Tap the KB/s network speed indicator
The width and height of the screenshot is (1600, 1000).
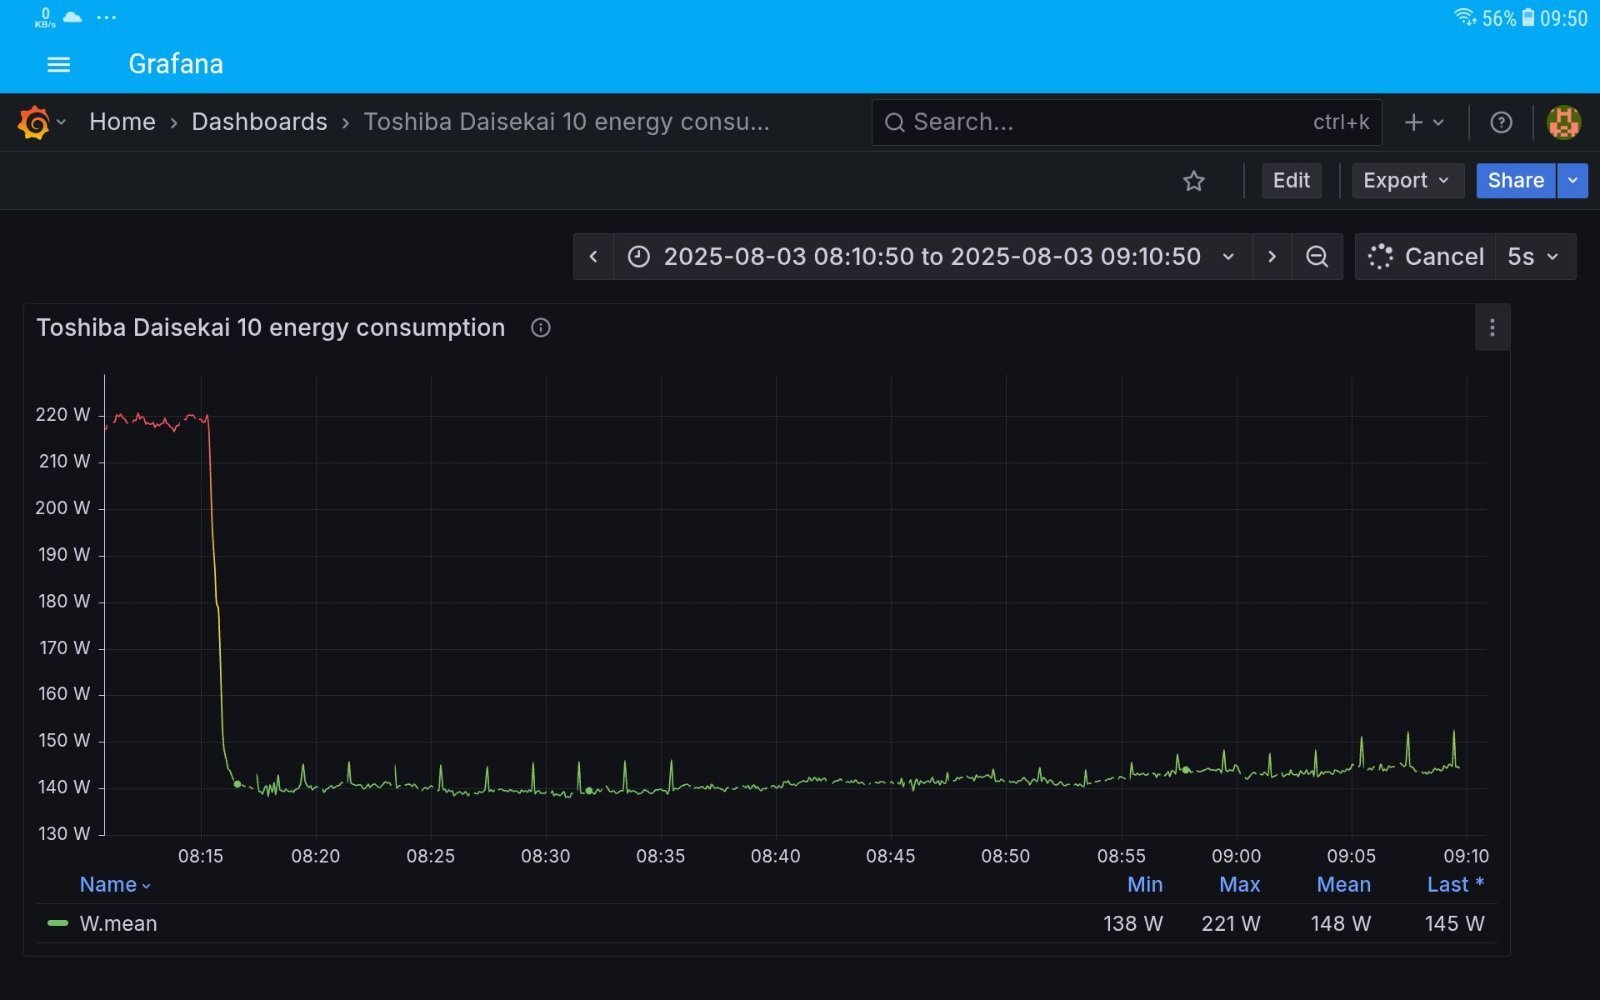45,17
